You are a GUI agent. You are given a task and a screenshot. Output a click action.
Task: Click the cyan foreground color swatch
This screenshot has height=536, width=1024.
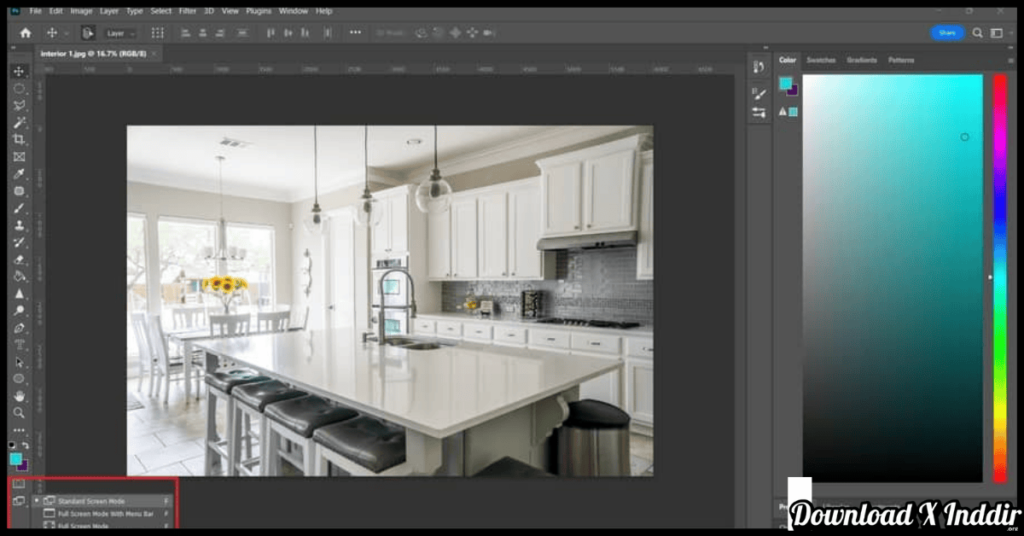click(x=16, y=458)
